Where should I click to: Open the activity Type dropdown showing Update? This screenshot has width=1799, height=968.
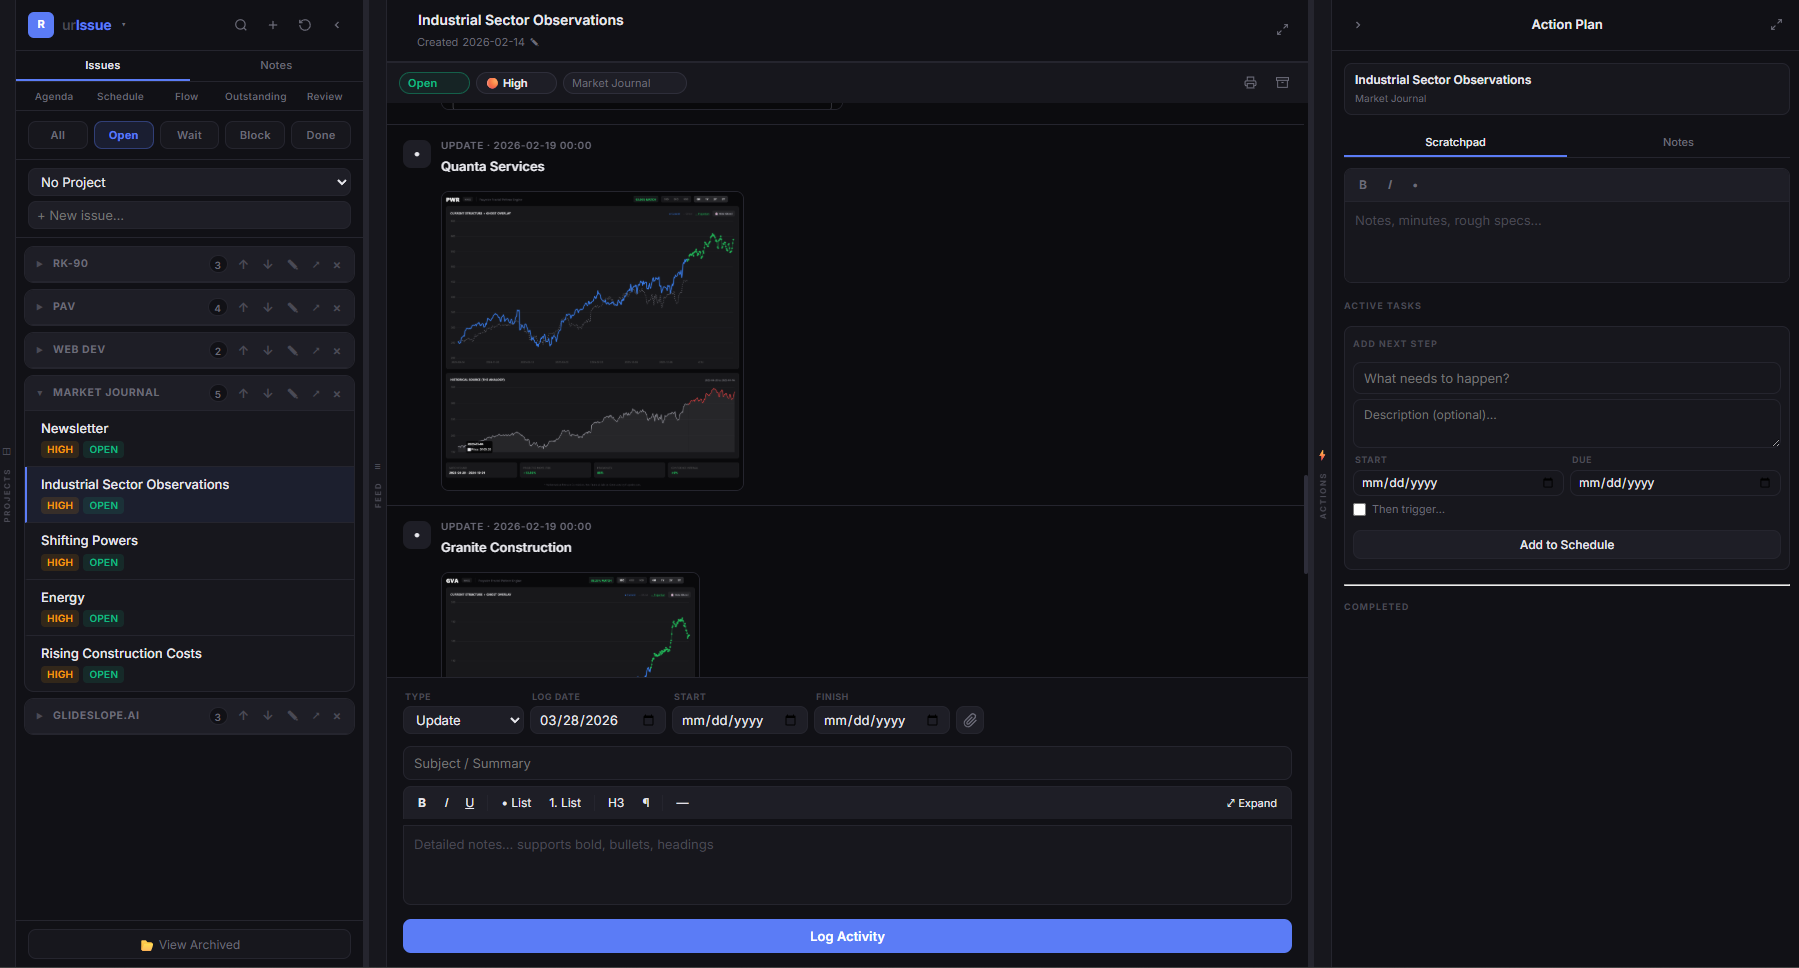[x=463, y=720]
